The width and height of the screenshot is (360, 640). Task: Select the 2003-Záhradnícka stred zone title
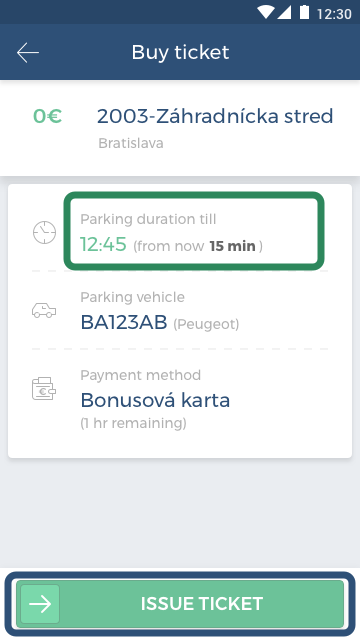pos(215,116)
